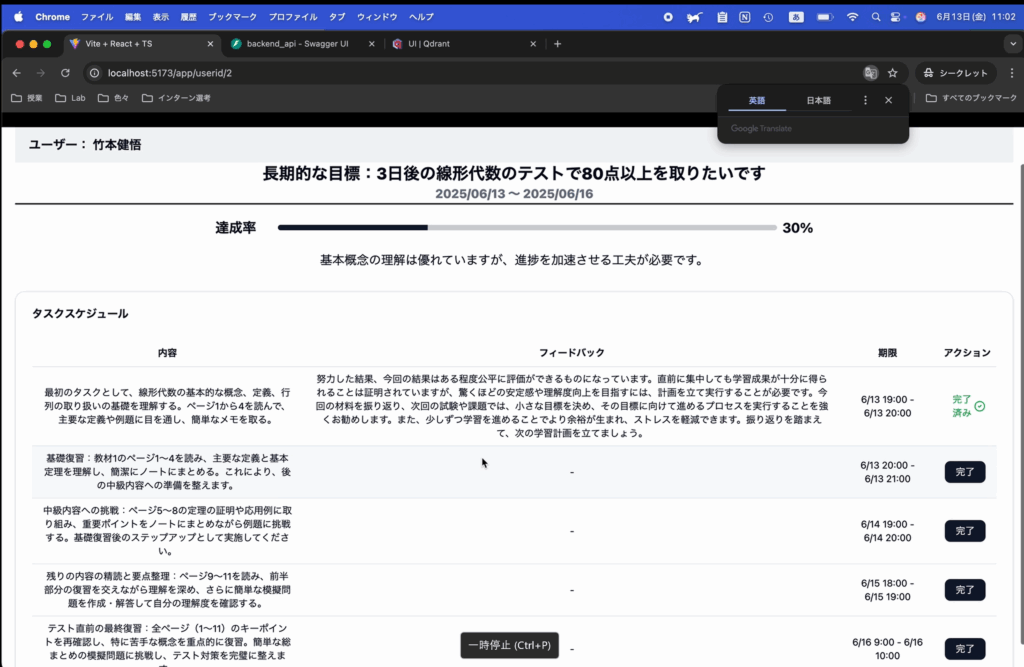Open the 色々 bookmark folder
Screen dimensions: 1024x667
114,98
